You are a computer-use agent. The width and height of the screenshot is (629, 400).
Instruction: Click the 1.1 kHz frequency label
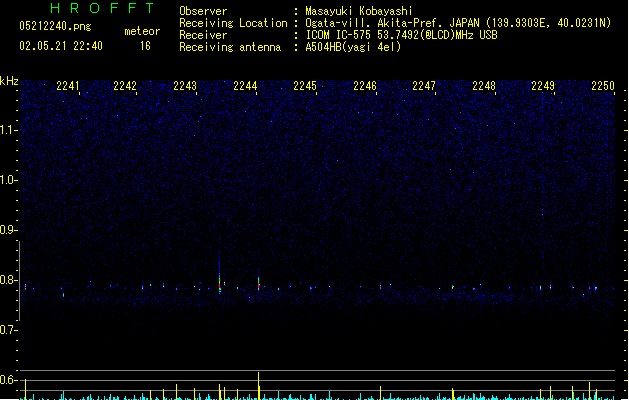point(8,130)
